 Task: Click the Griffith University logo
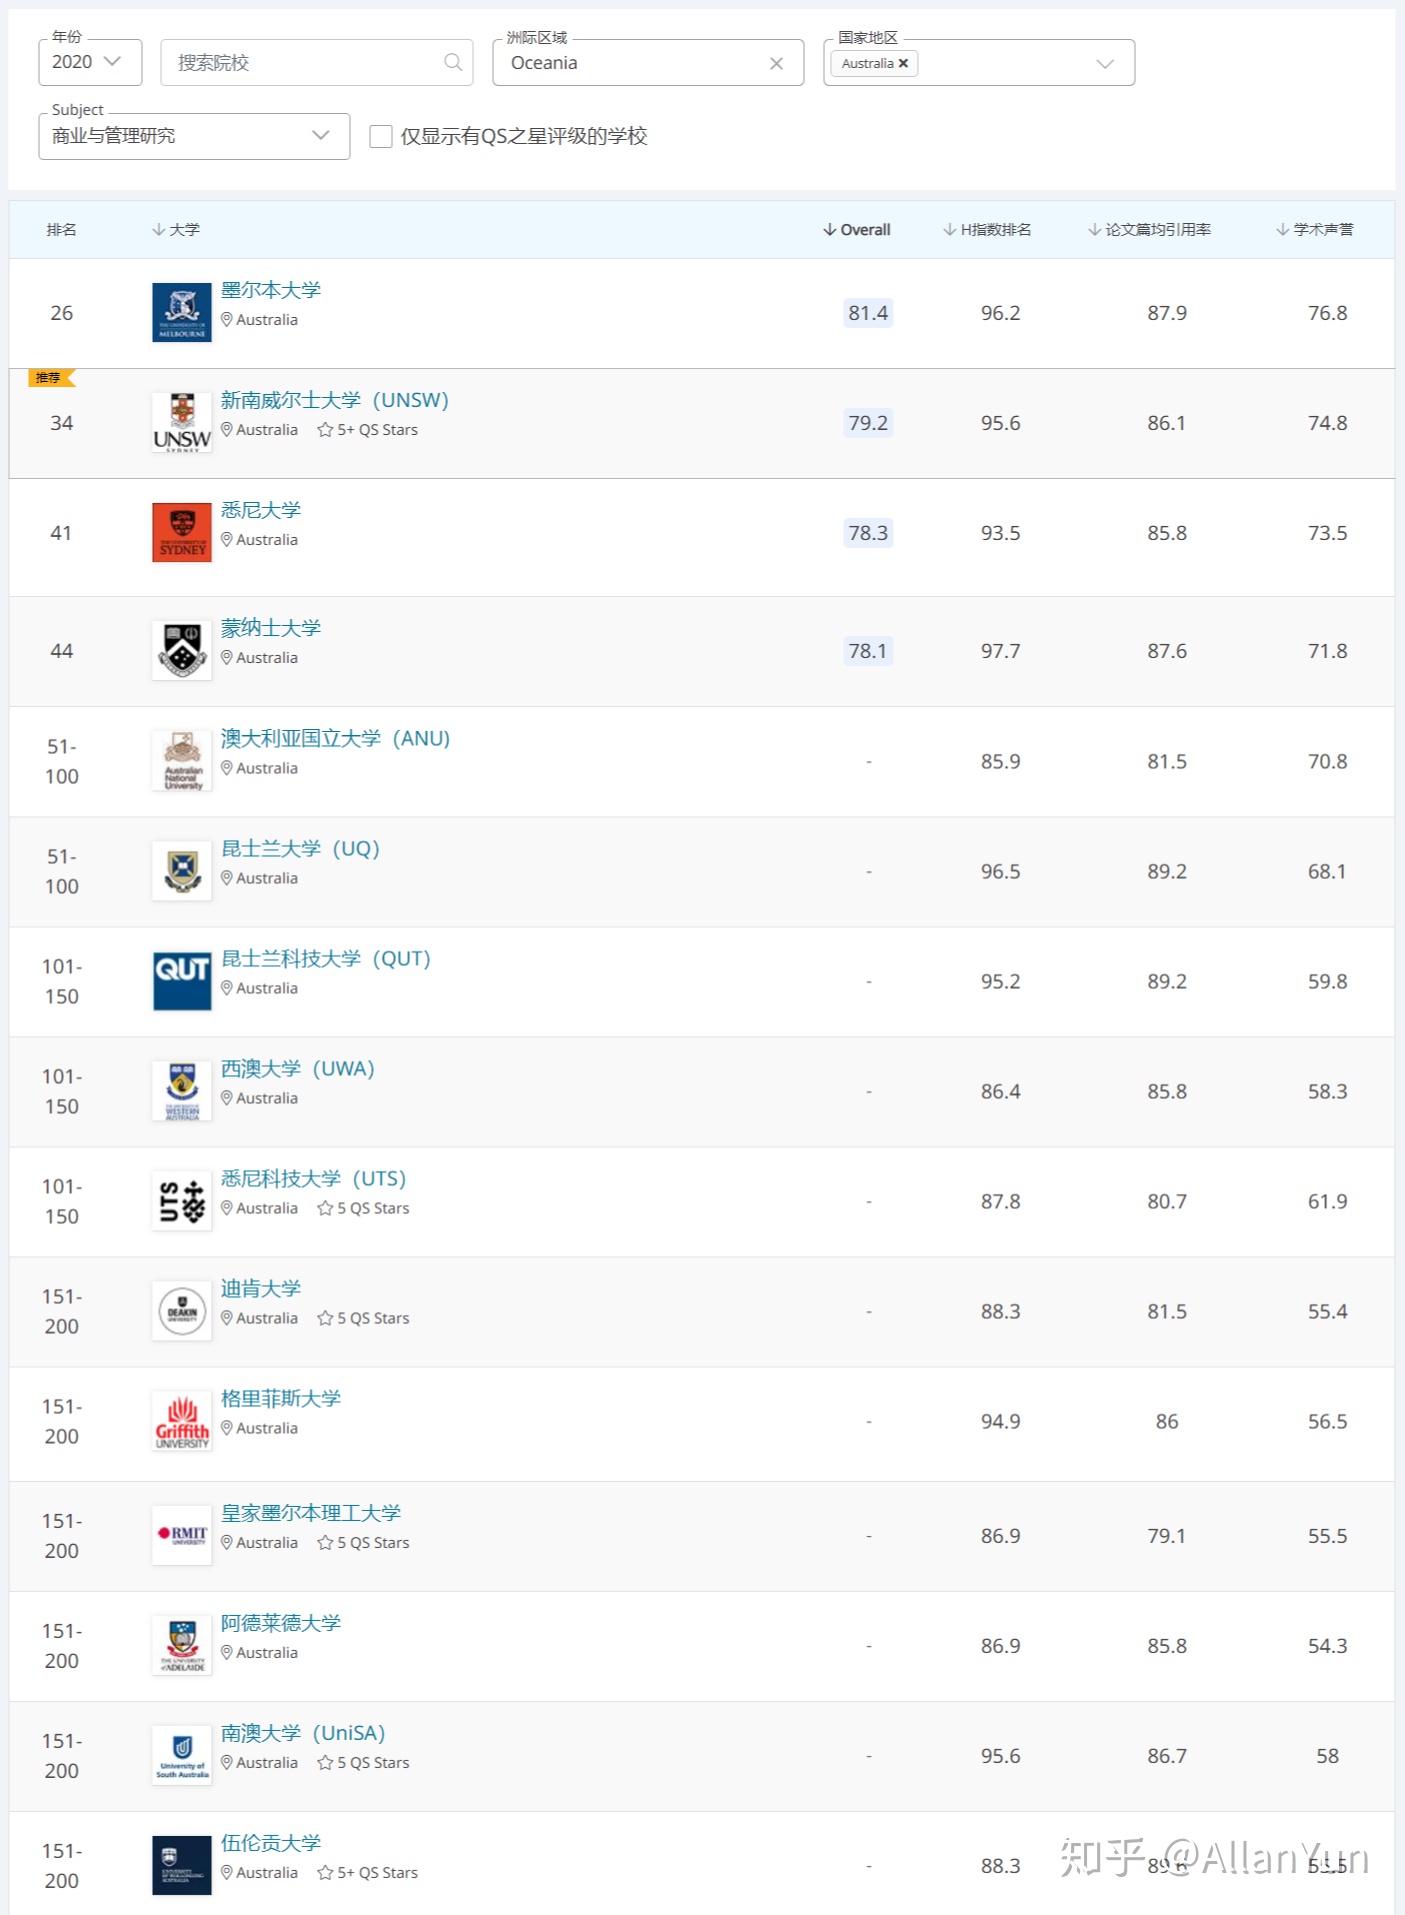[182, 1421]
